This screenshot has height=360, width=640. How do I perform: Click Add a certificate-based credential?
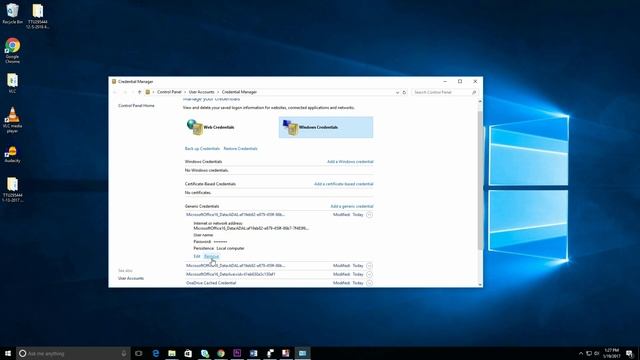click(x=344, y=184)
